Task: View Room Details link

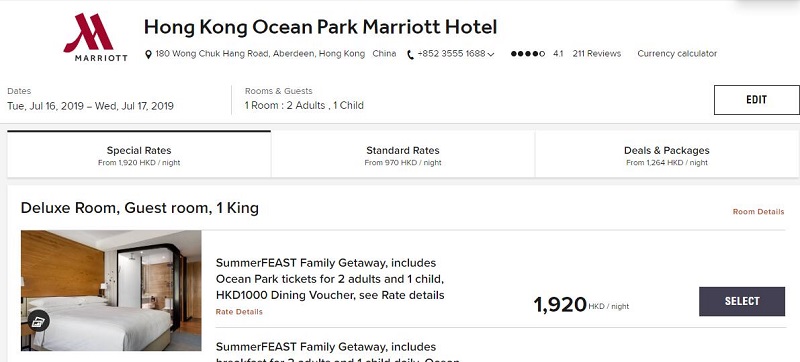Action: 758,212
